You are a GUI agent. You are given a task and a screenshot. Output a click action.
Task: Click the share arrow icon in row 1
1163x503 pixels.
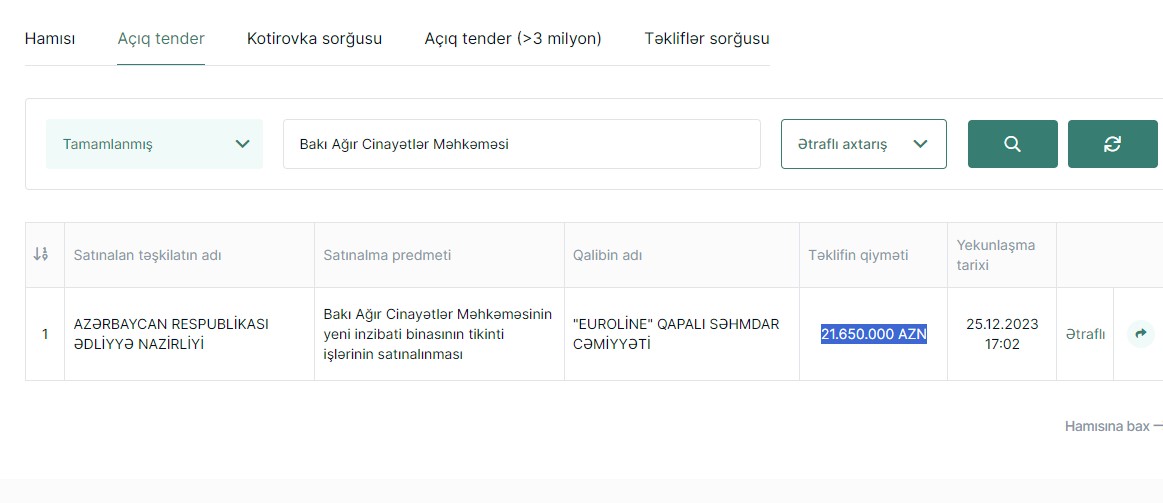point(1140,334)
